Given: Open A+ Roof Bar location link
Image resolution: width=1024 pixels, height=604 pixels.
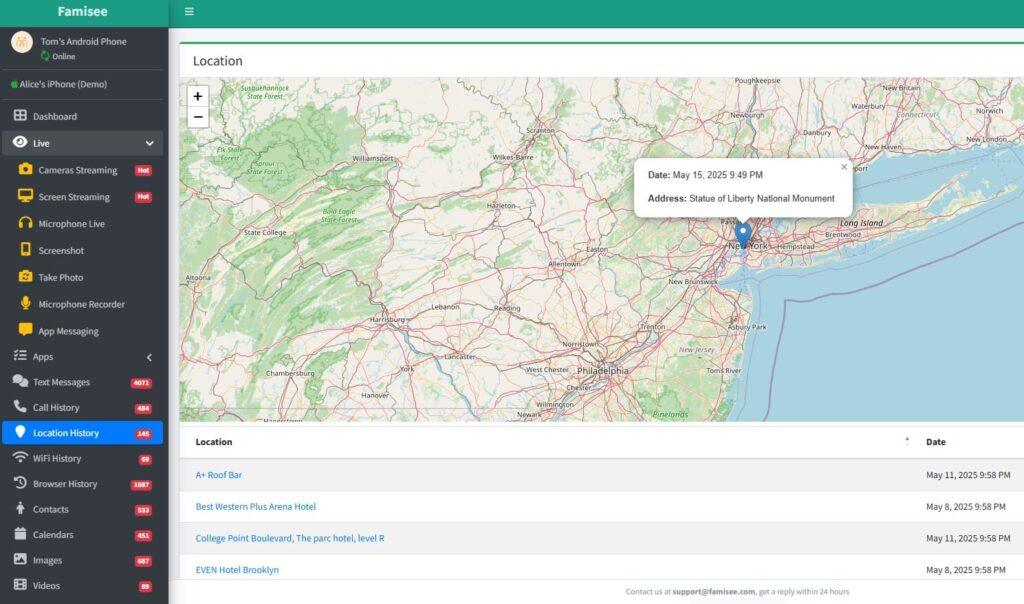Looking at the screenshot, I should 218,475.
